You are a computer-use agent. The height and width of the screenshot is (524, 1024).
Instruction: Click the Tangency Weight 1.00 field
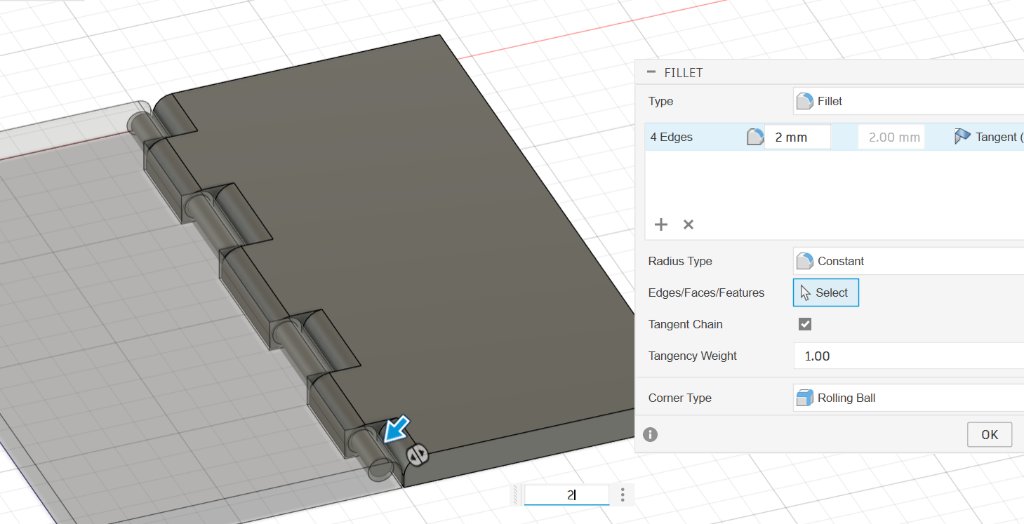click(908, 356)
